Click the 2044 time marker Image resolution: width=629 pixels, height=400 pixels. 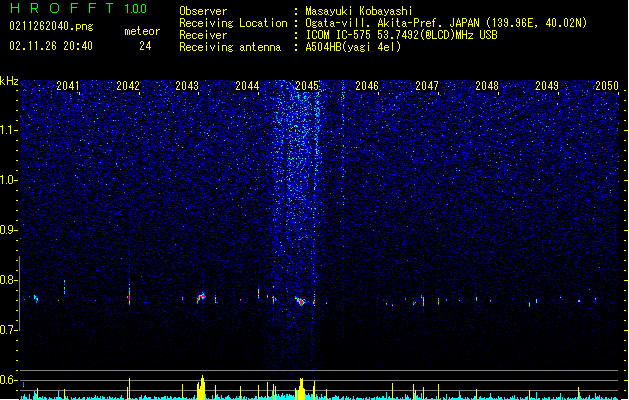[x=247, y=85]
